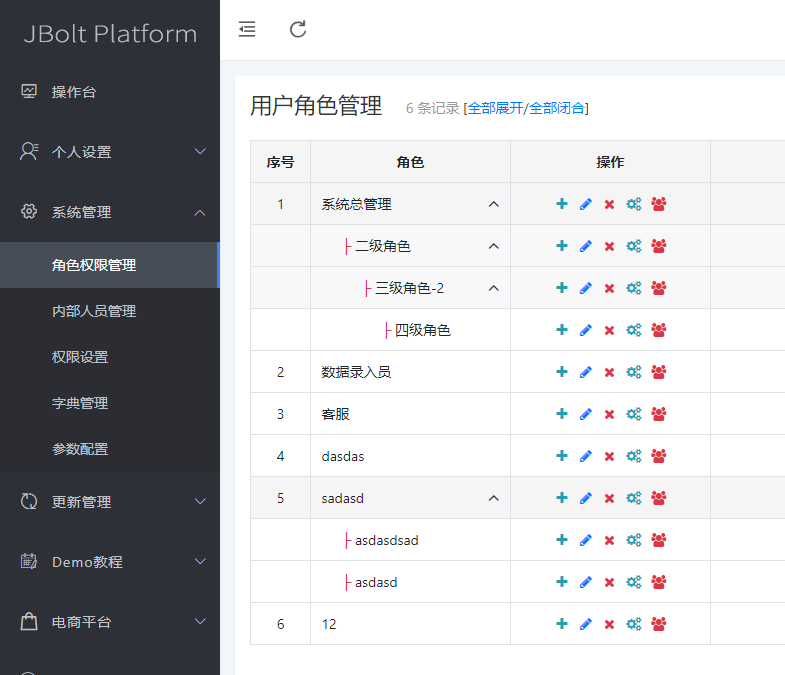Image resolution: width=785 pixels, height=675 pixels.
Task: Expand the 个人设置 sidebar menu
Action: tap(110, 152)
